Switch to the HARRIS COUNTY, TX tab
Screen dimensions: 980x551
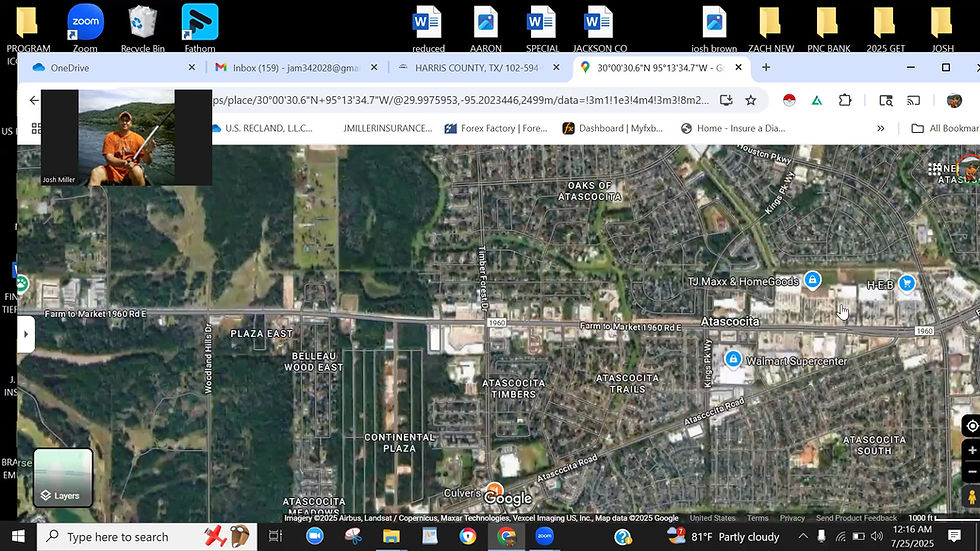pyautogui.click(x=478, y=67)
